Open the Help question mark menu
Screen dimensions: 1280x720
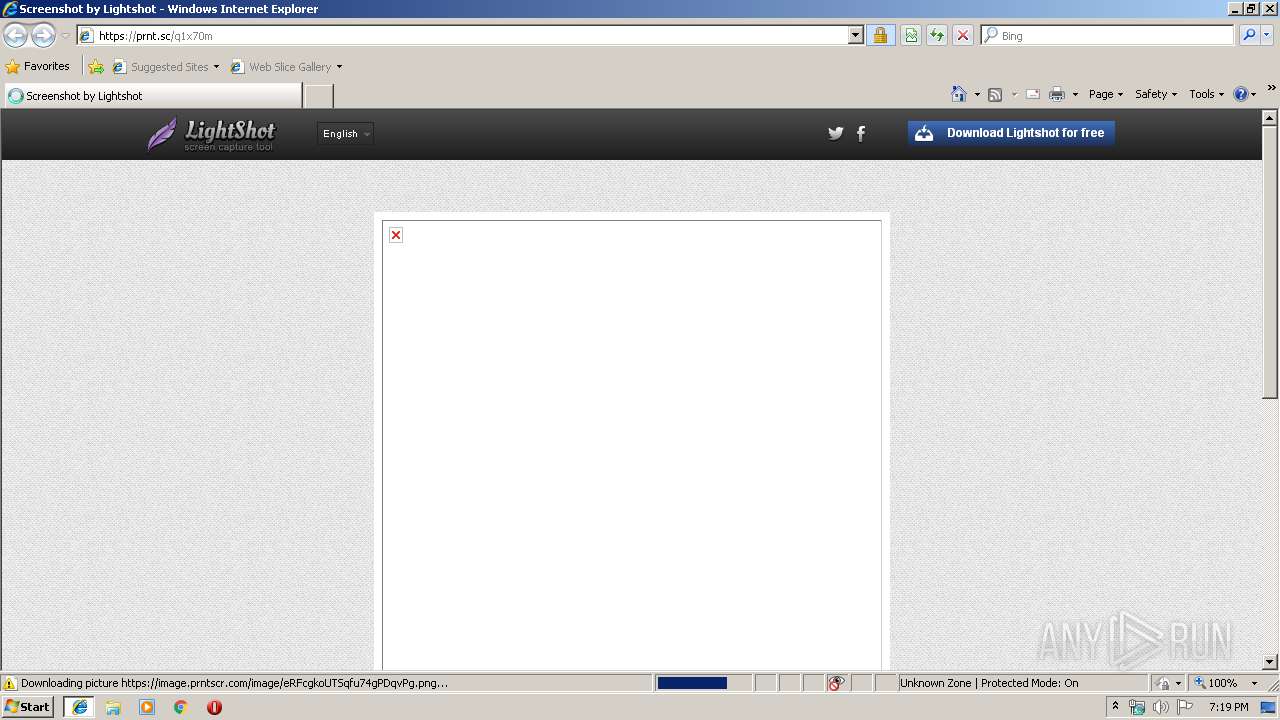point(1245,94)
